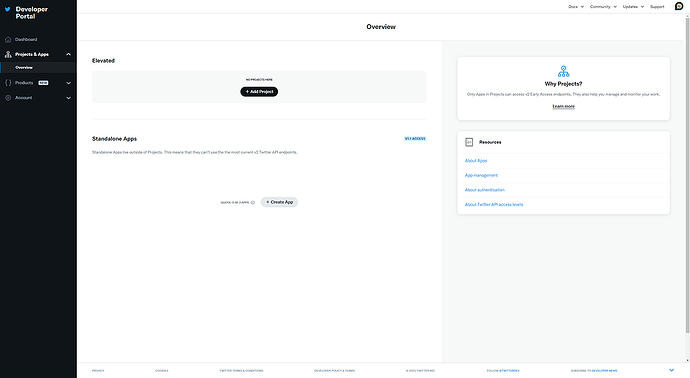Expand the Account section chevron
Image resolution: width=690 pixels, height=378 pixels.
(x=68, y=98)
